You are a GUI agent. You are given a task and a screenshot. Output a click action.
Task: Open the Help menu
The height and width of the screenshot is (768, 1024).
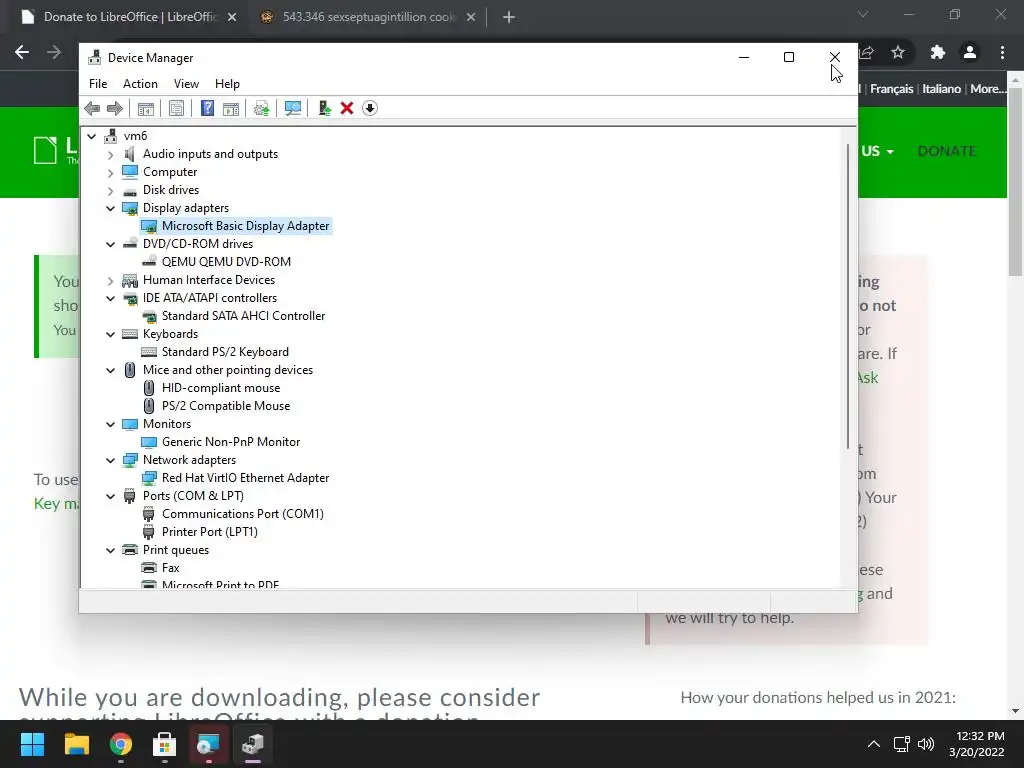227,84
